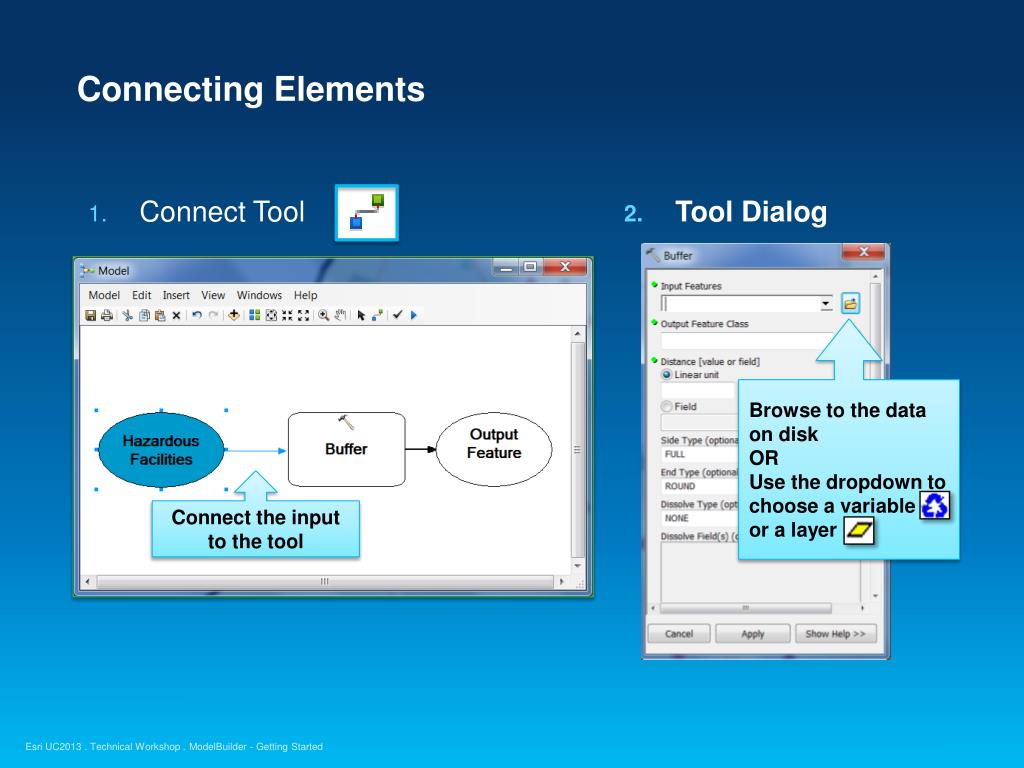Click Cancel in the Buffer dialog
This screenshot has width=1024, height=768.
coord(679,634)
